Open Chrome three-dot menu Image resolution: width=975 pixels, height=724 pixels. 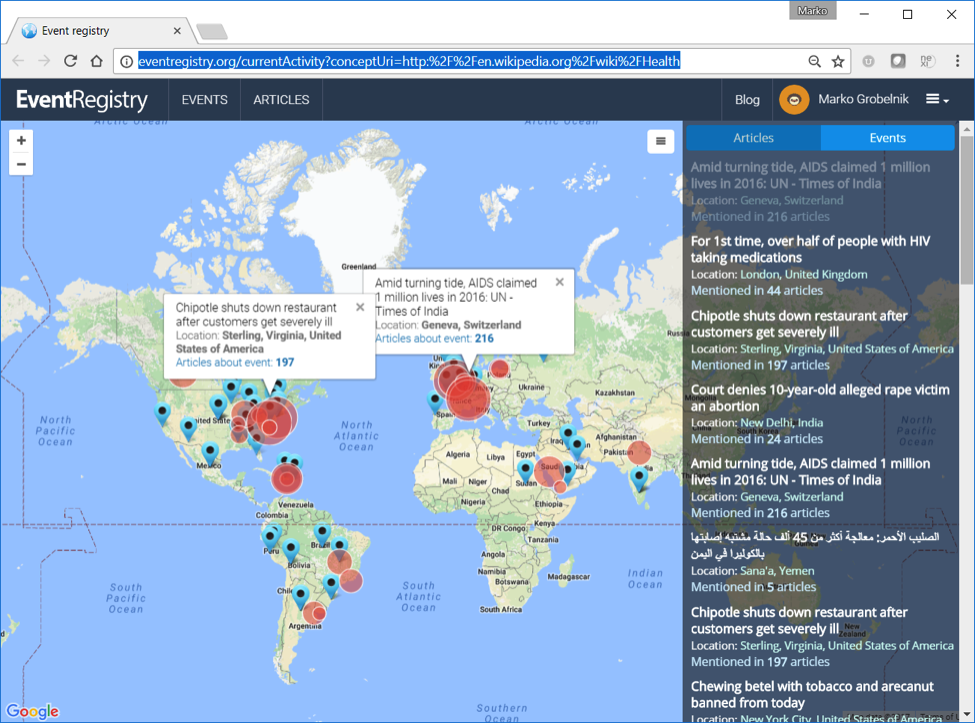tap(957, 61)
